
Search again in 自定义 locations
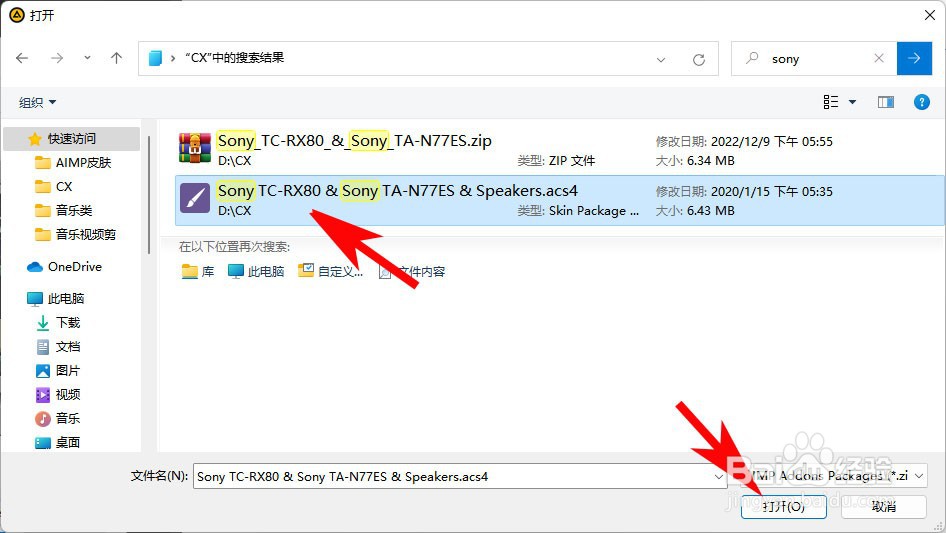click(x=331, y=272)
